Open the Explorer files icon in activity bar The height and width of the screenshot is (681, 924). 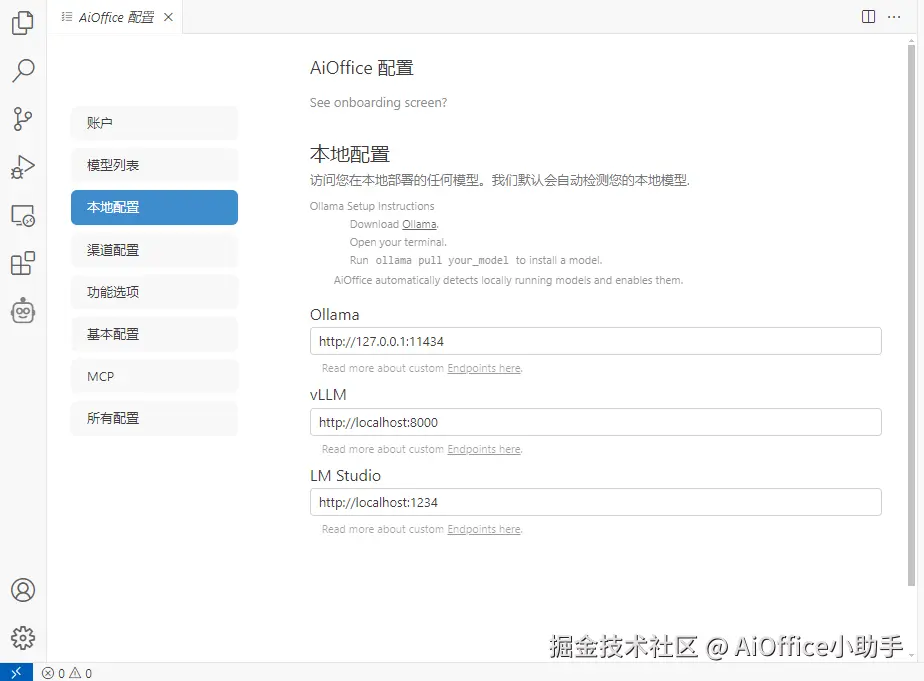pos(23,23)
